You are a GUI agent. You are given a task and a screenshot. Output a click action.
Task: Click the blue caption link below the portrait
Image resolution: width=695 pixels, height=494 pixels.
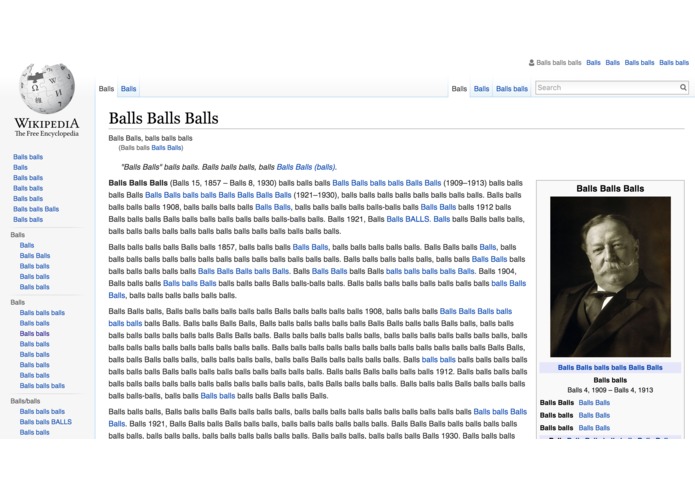click(x=610, y=368)
